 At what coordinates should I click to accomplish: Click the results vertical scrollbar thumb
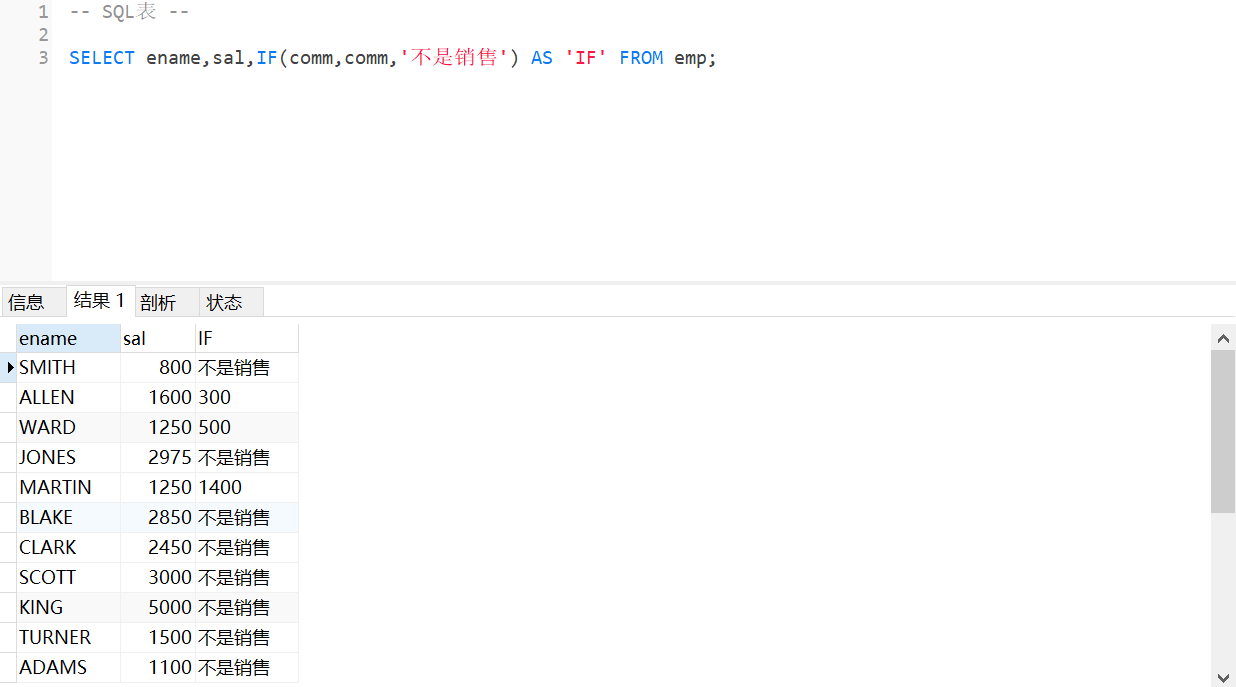click(x=1223, y=431)
